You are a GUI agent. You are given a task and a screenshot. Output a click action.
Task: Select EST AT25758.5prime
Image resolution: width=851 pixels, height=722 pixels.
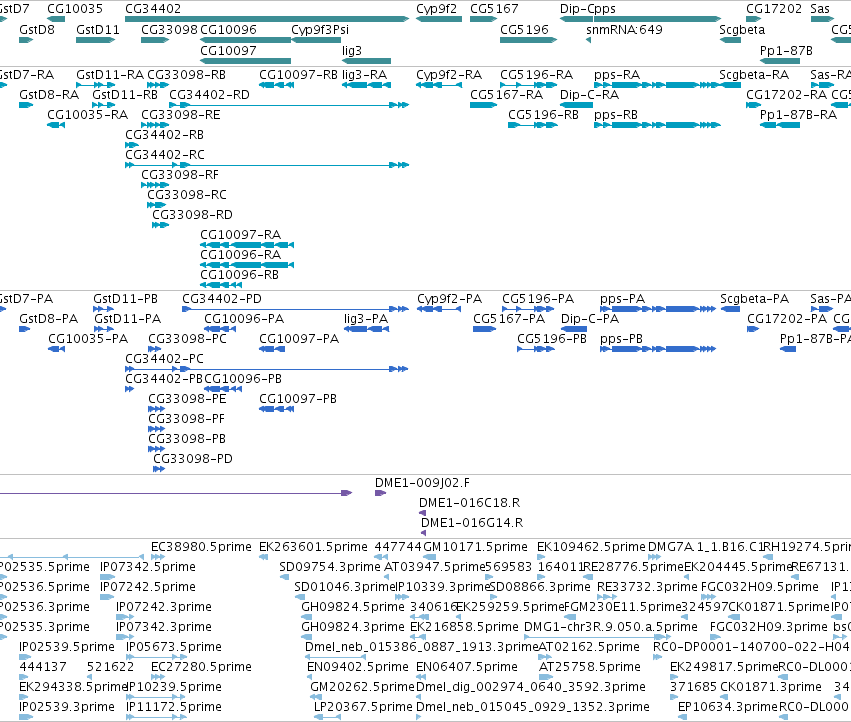545,677
